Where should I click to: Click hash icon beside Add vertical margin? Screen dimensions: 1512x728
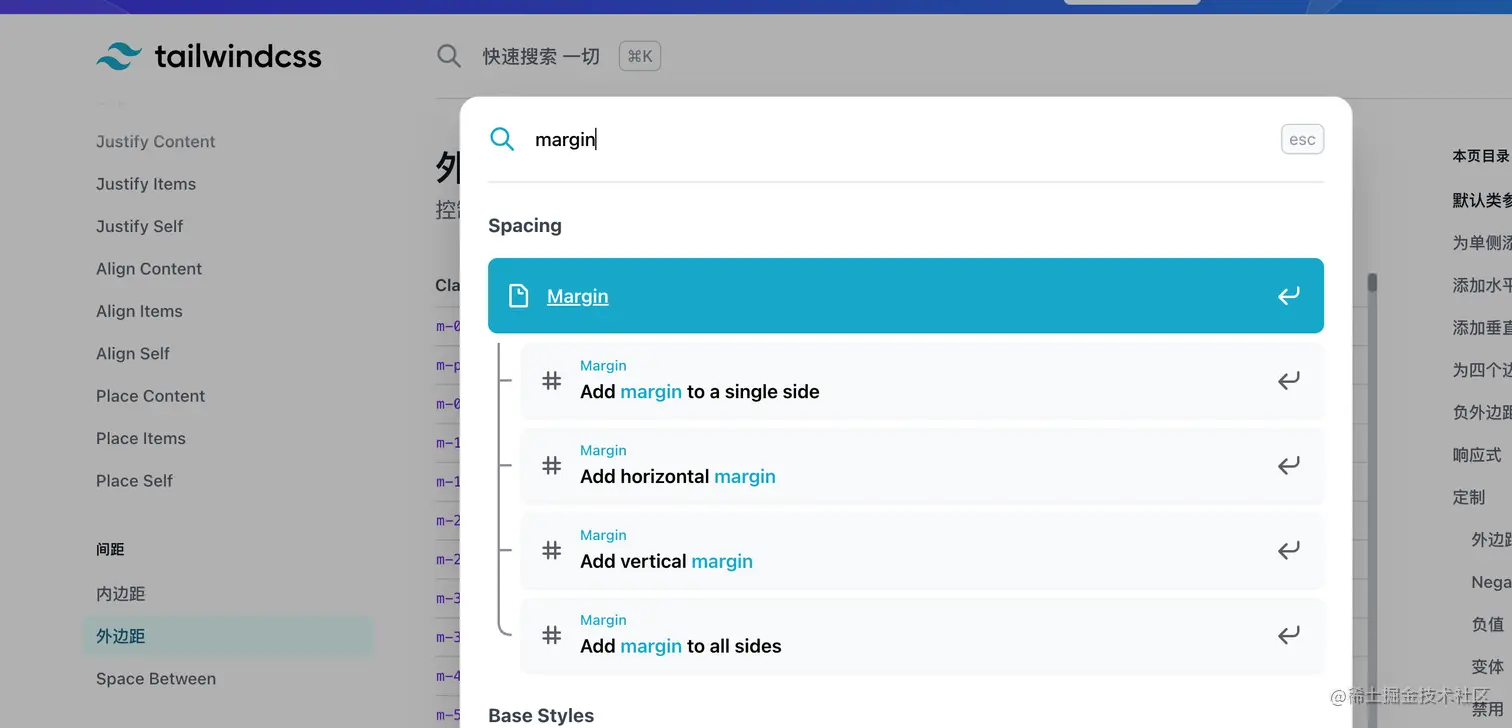pos(551,550)
